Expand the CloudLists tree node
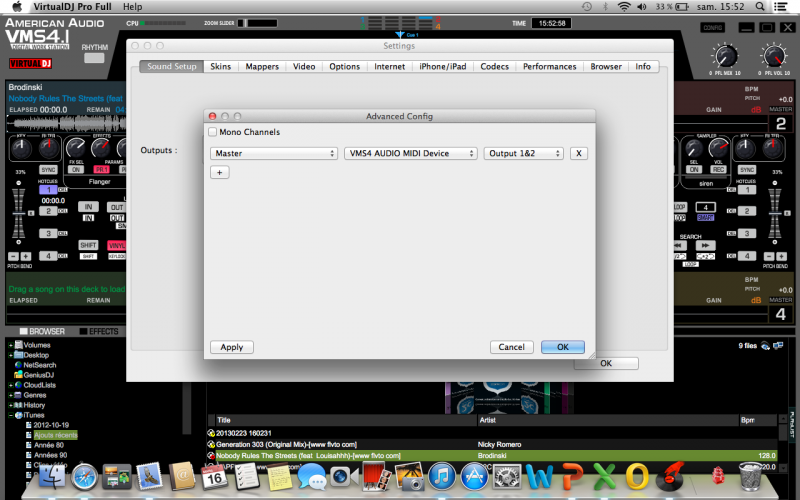 pyautogui.click(x=10, y=385)
